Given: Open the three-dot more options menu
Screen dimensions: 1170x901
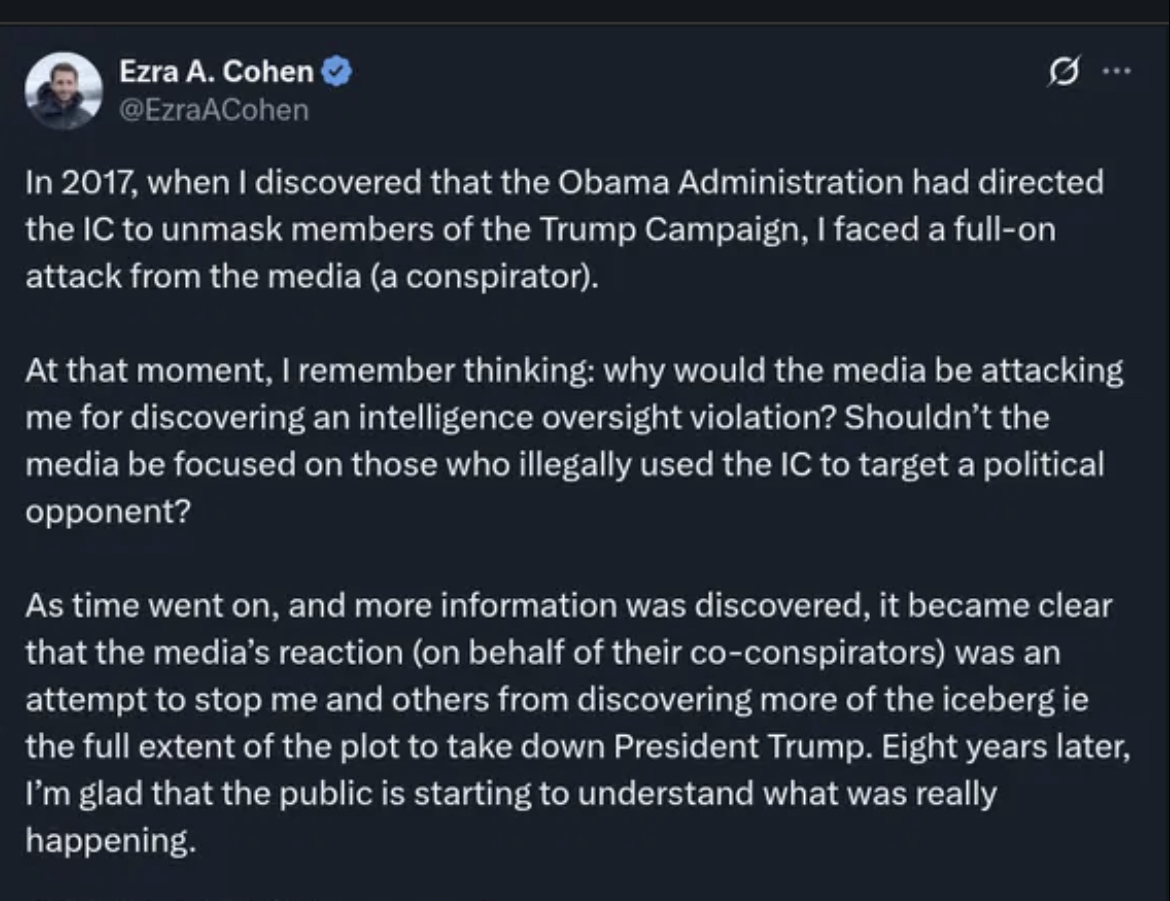Looking at the screenshot, I should click(x=1117, y=72).
